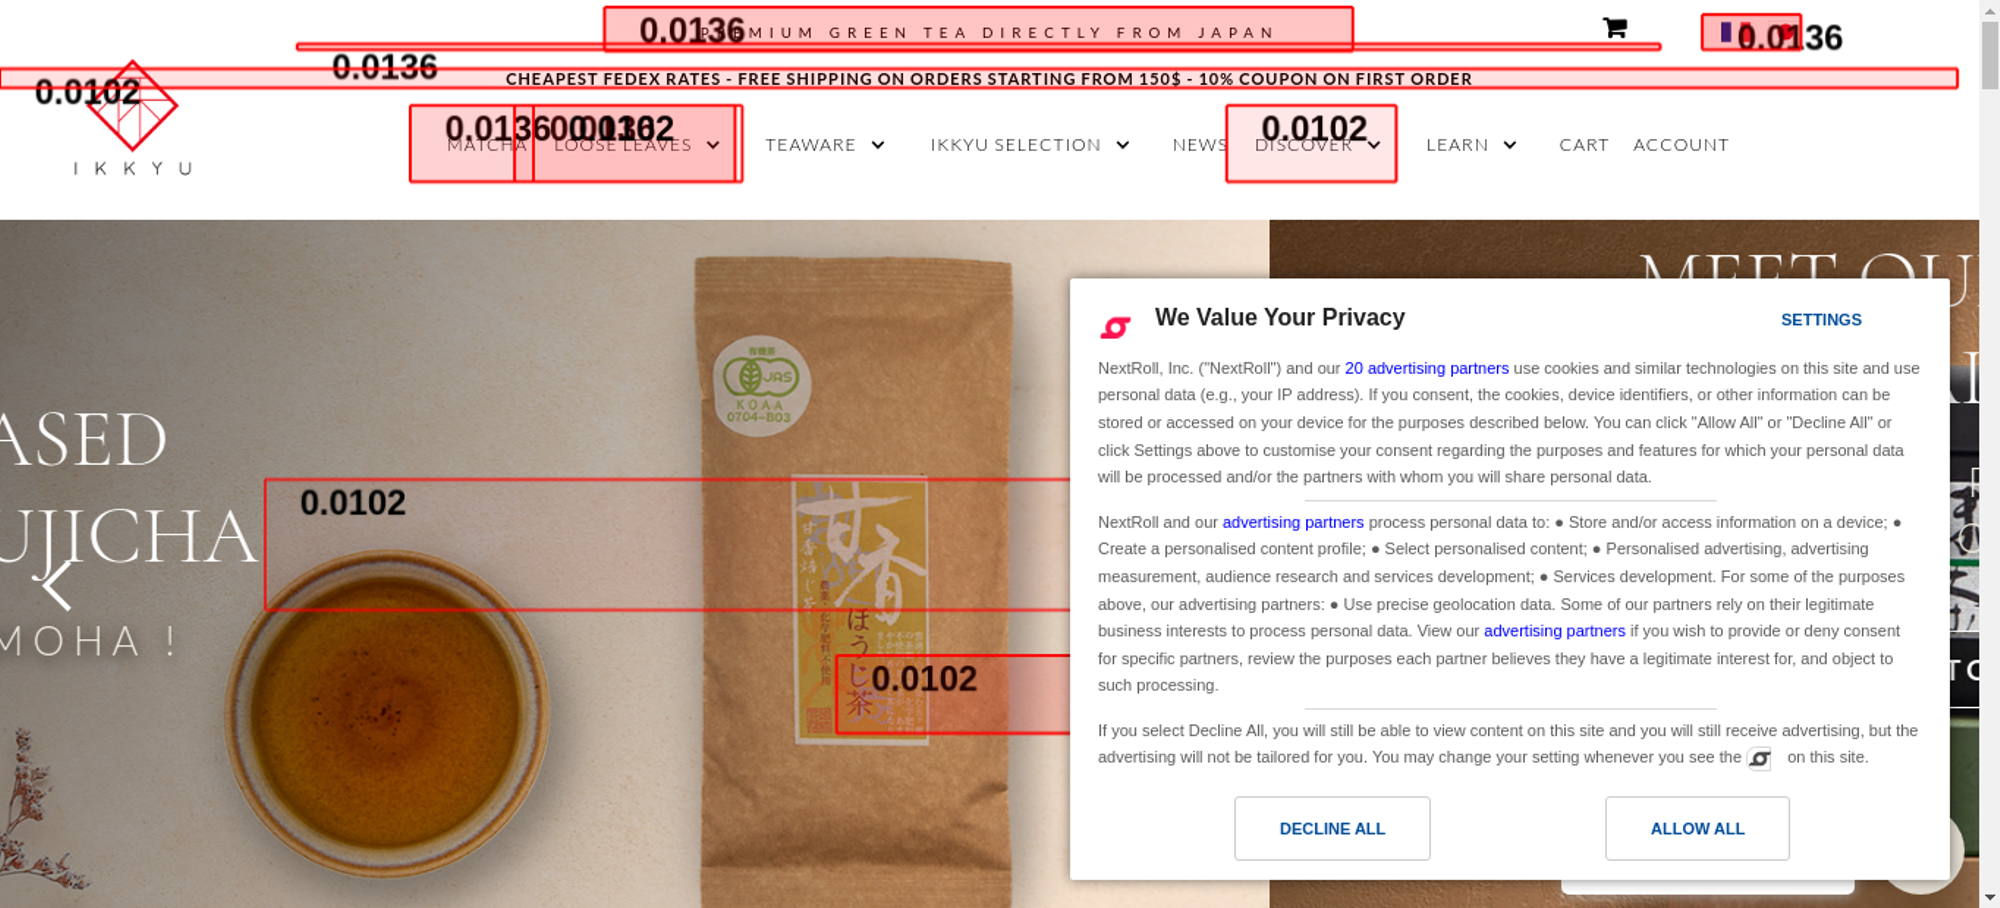Go to the News menu item
The height and width of the screenshot is (908, 2000).
tap(1200, 145)
